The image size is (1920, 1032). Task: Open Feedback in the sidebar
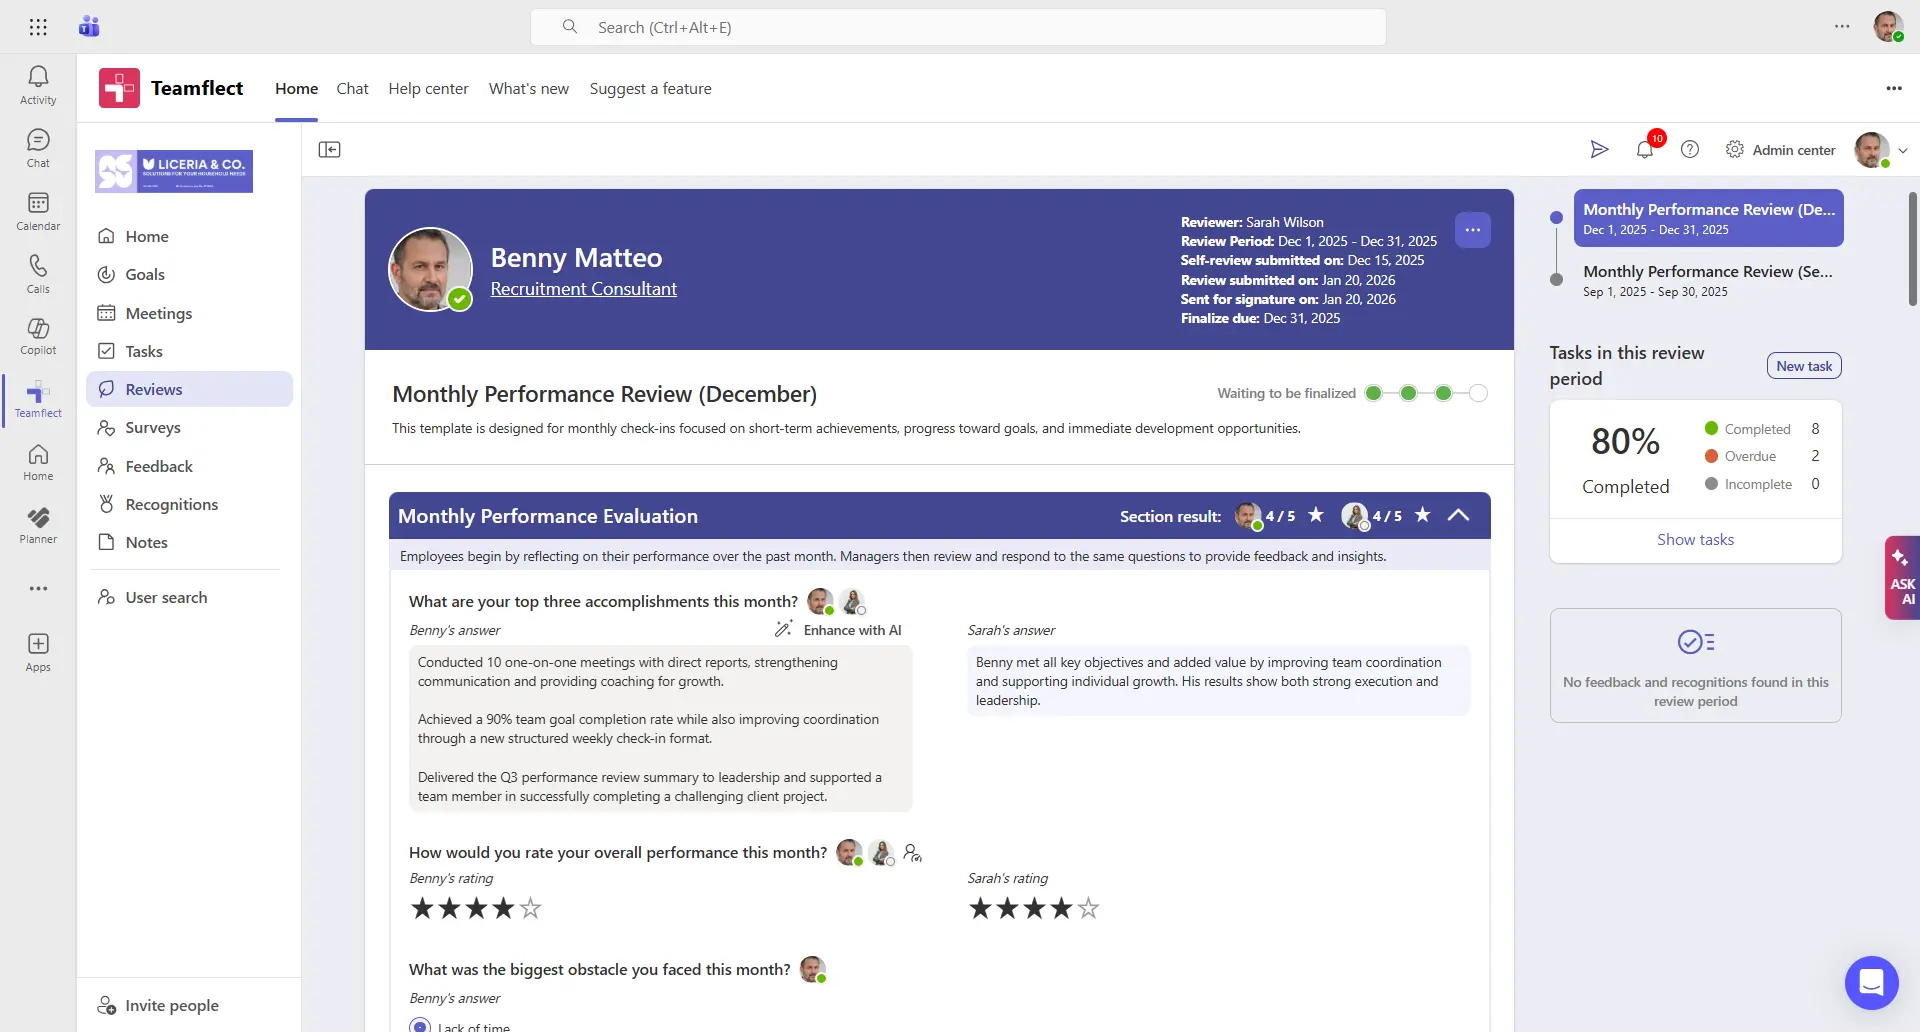[189, 466]
